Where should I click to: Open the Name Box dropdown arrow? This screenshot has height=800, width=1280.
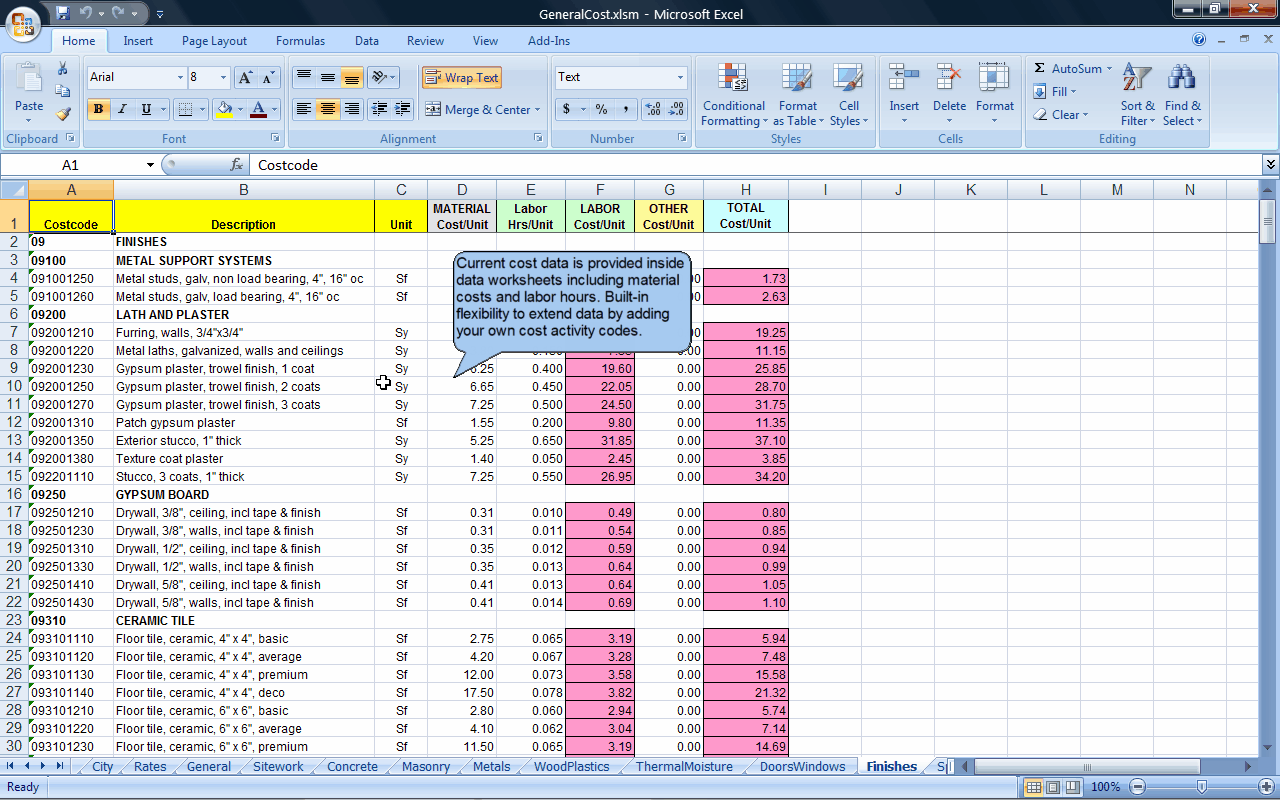point(150,165)
